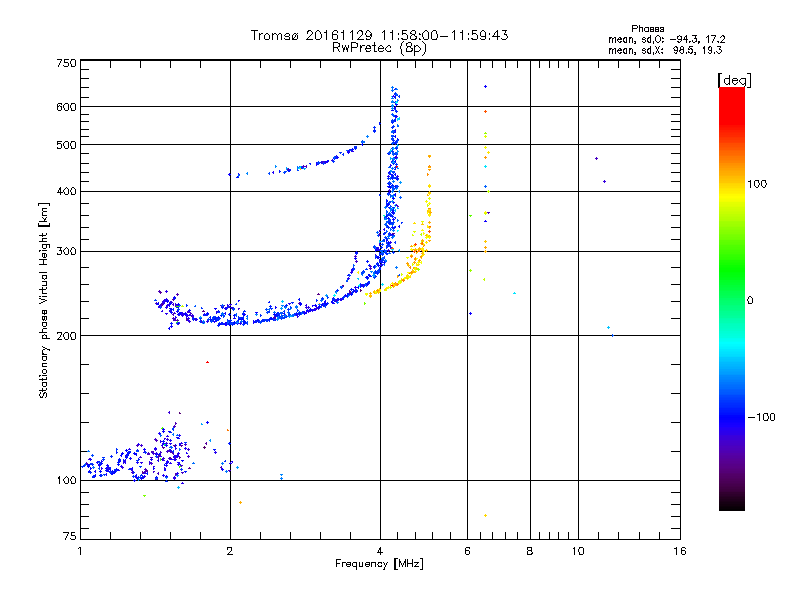Viewport: 800px width, 600px height.
Task: Click the y-axis tick label '300'
Action: [x=66, y=252]
